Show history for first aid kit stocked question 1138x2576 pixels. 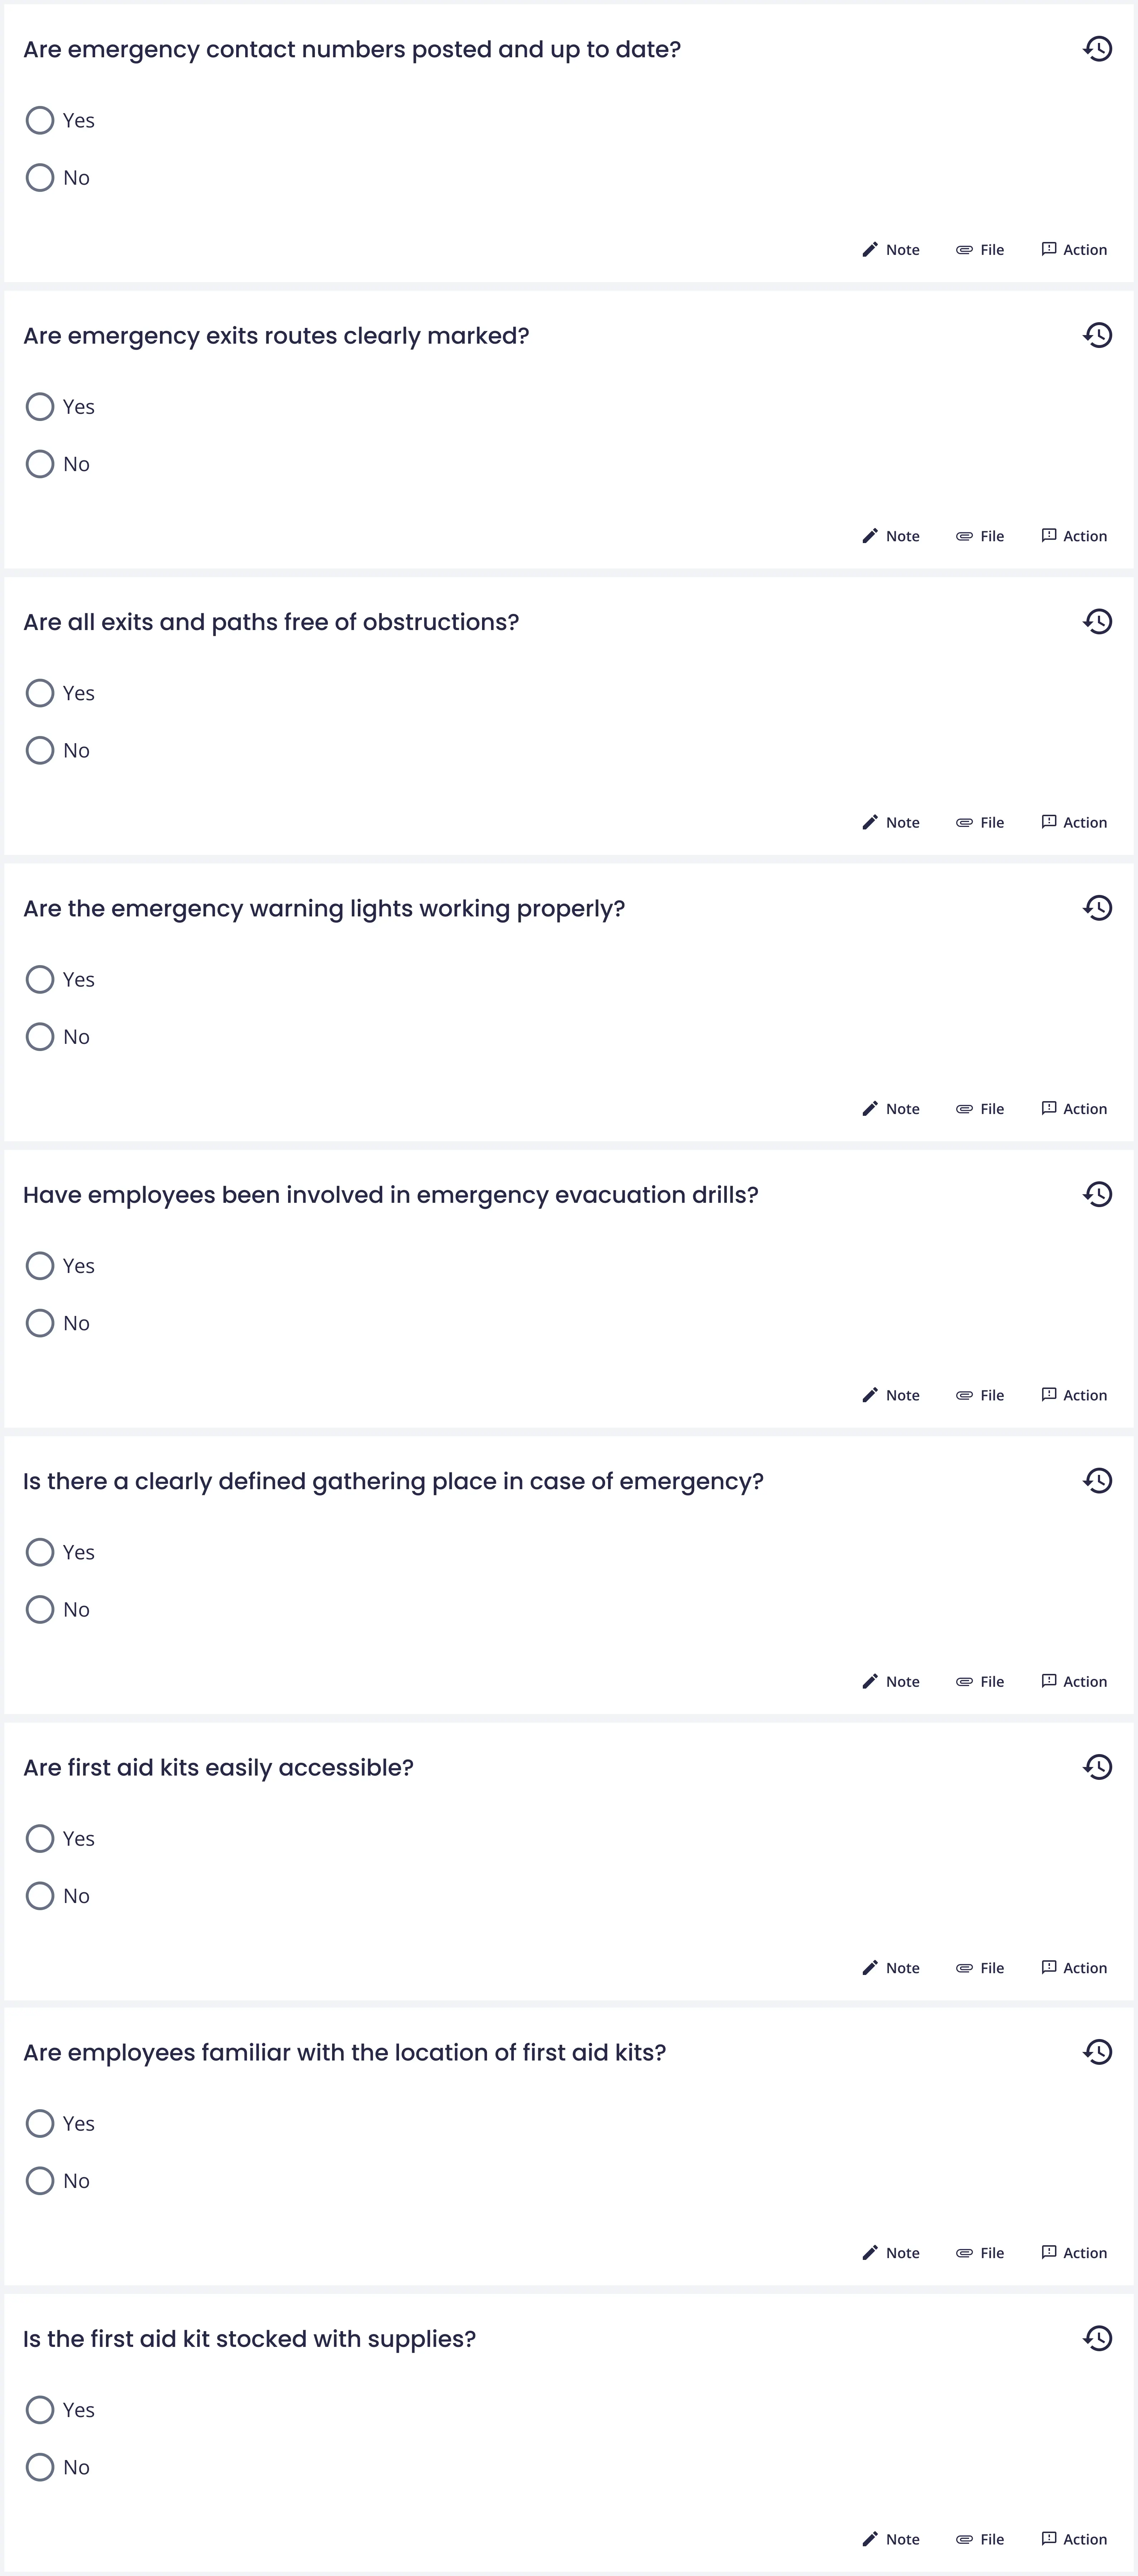[x=1097, y=2338]
